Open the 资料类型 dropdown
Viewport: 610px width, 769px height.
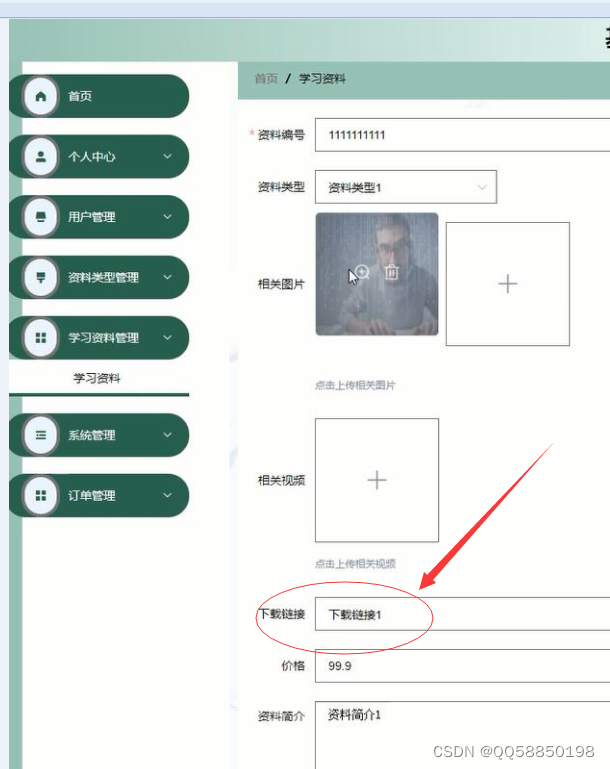click(406, 187)
